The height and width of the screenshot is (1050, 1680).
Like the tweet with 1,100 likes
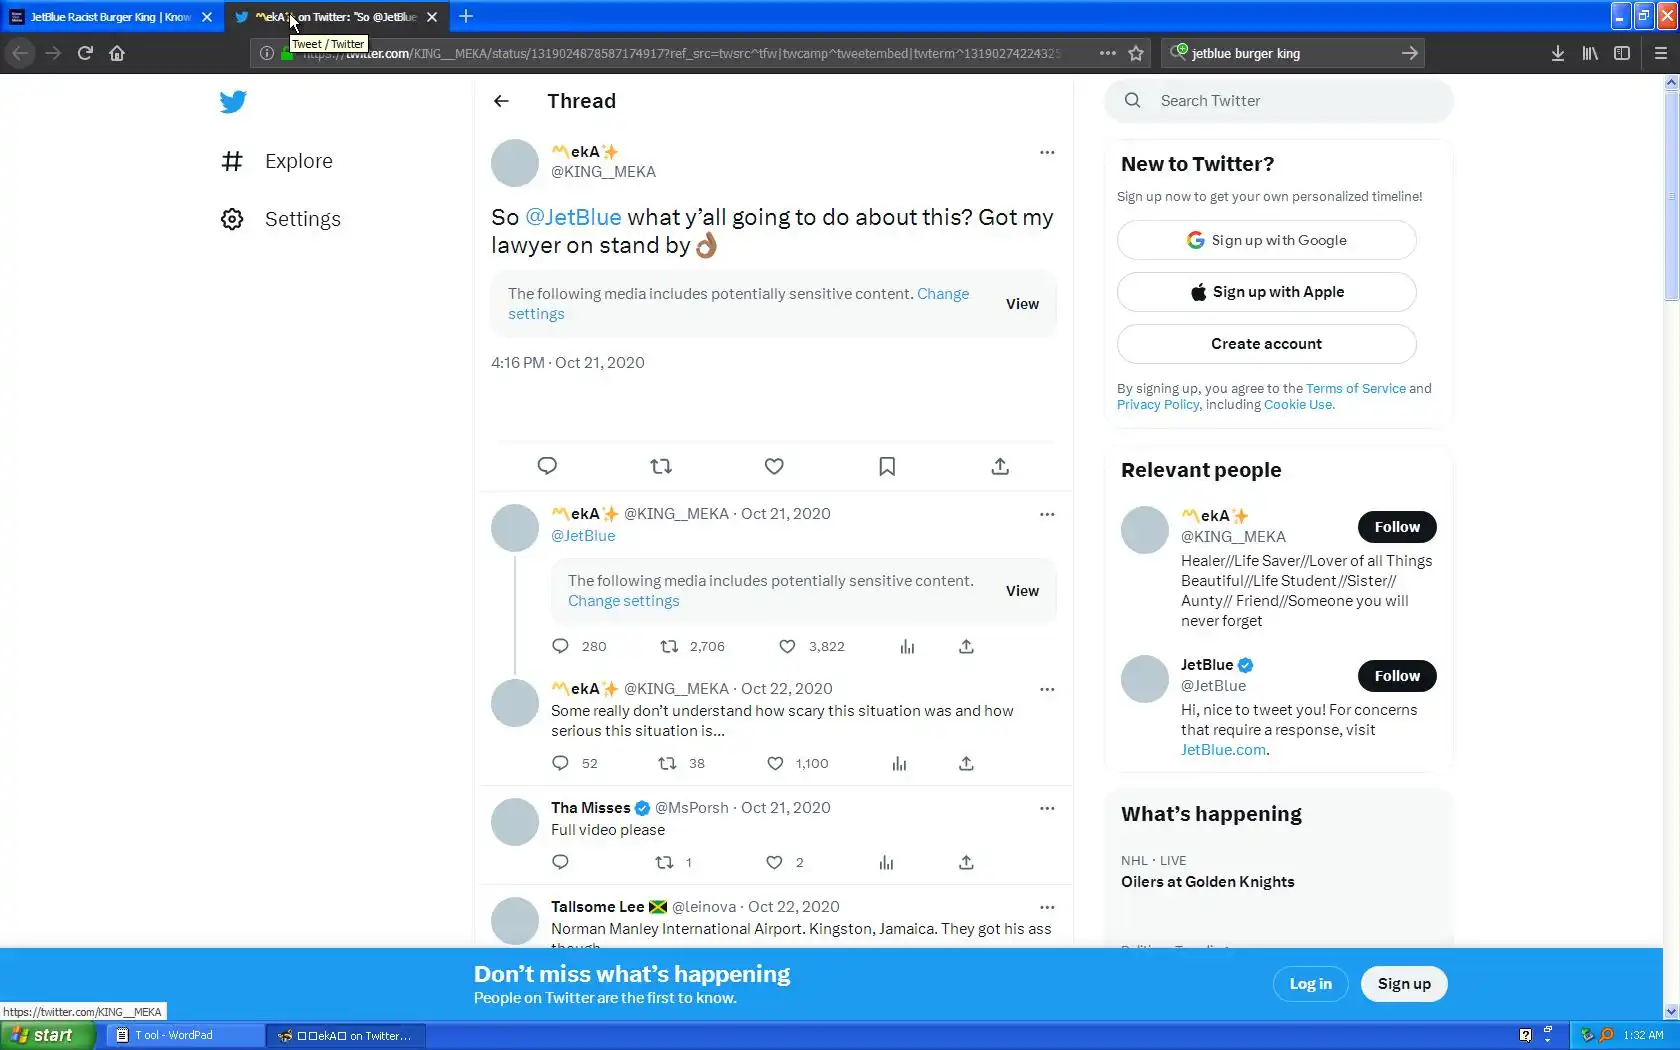pos(797,763)
